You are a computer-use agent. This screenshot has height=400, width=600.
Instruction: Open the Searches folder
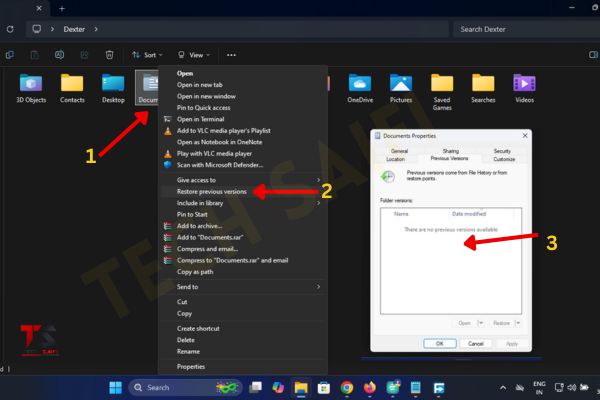(483, 88)
